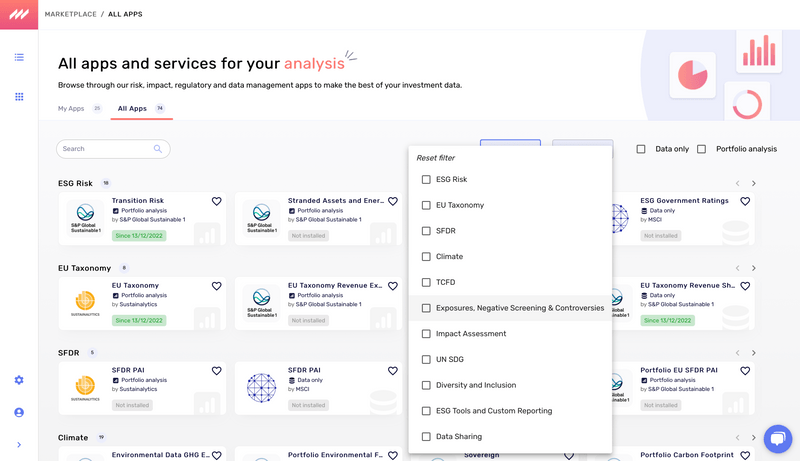The image size is (800, 461).
Task: Check ESG Tools and Custom Reporting
Action: (426, 411)
